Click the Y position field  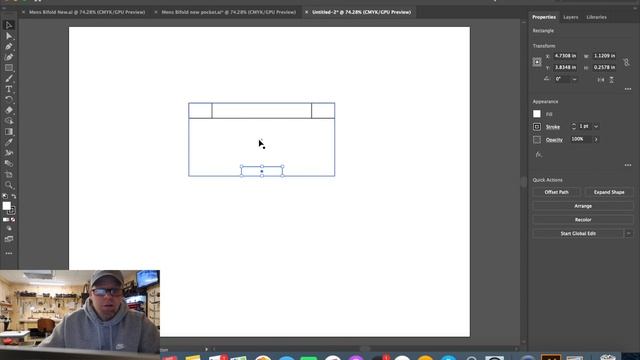(x=565, y=67)
